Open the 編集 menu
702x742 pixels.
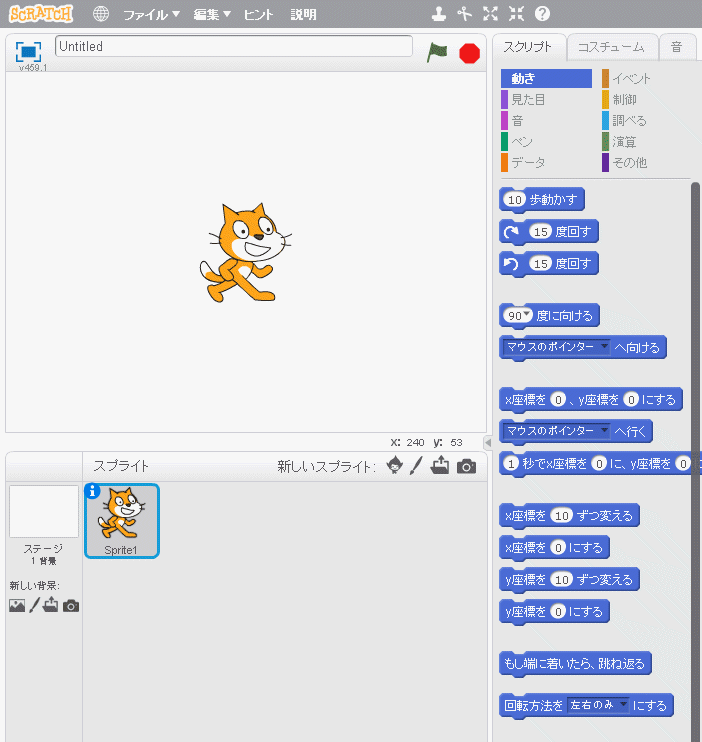212,15
